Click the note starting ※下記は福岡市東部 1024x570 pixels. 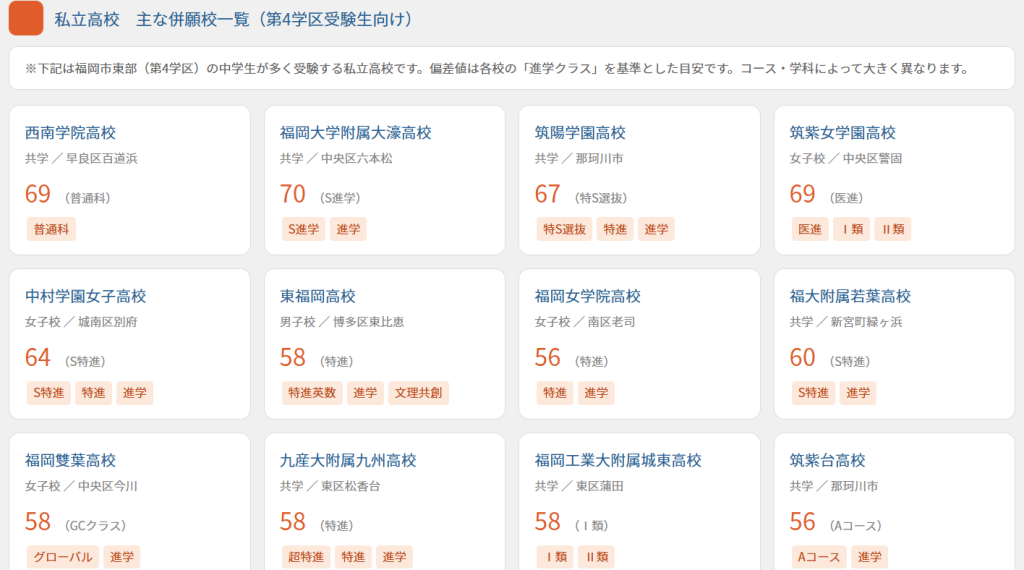point(496,69)
